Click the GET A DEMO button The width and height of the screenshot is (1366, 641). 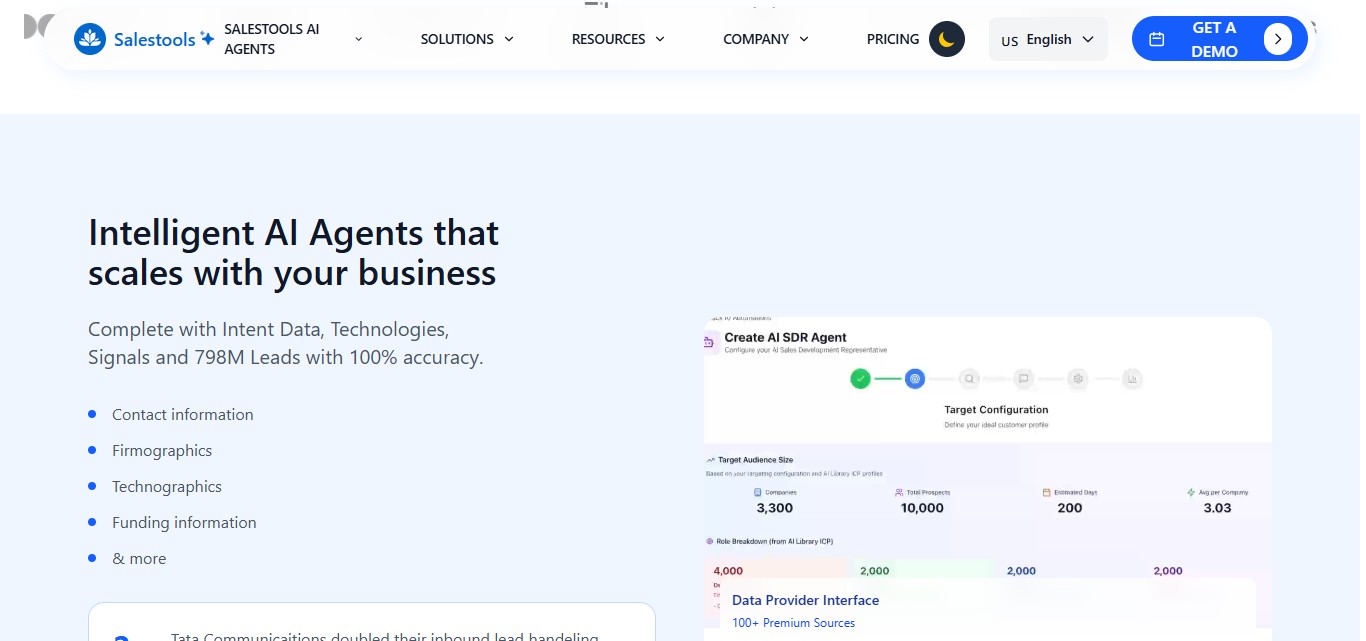coord(1213,38)
